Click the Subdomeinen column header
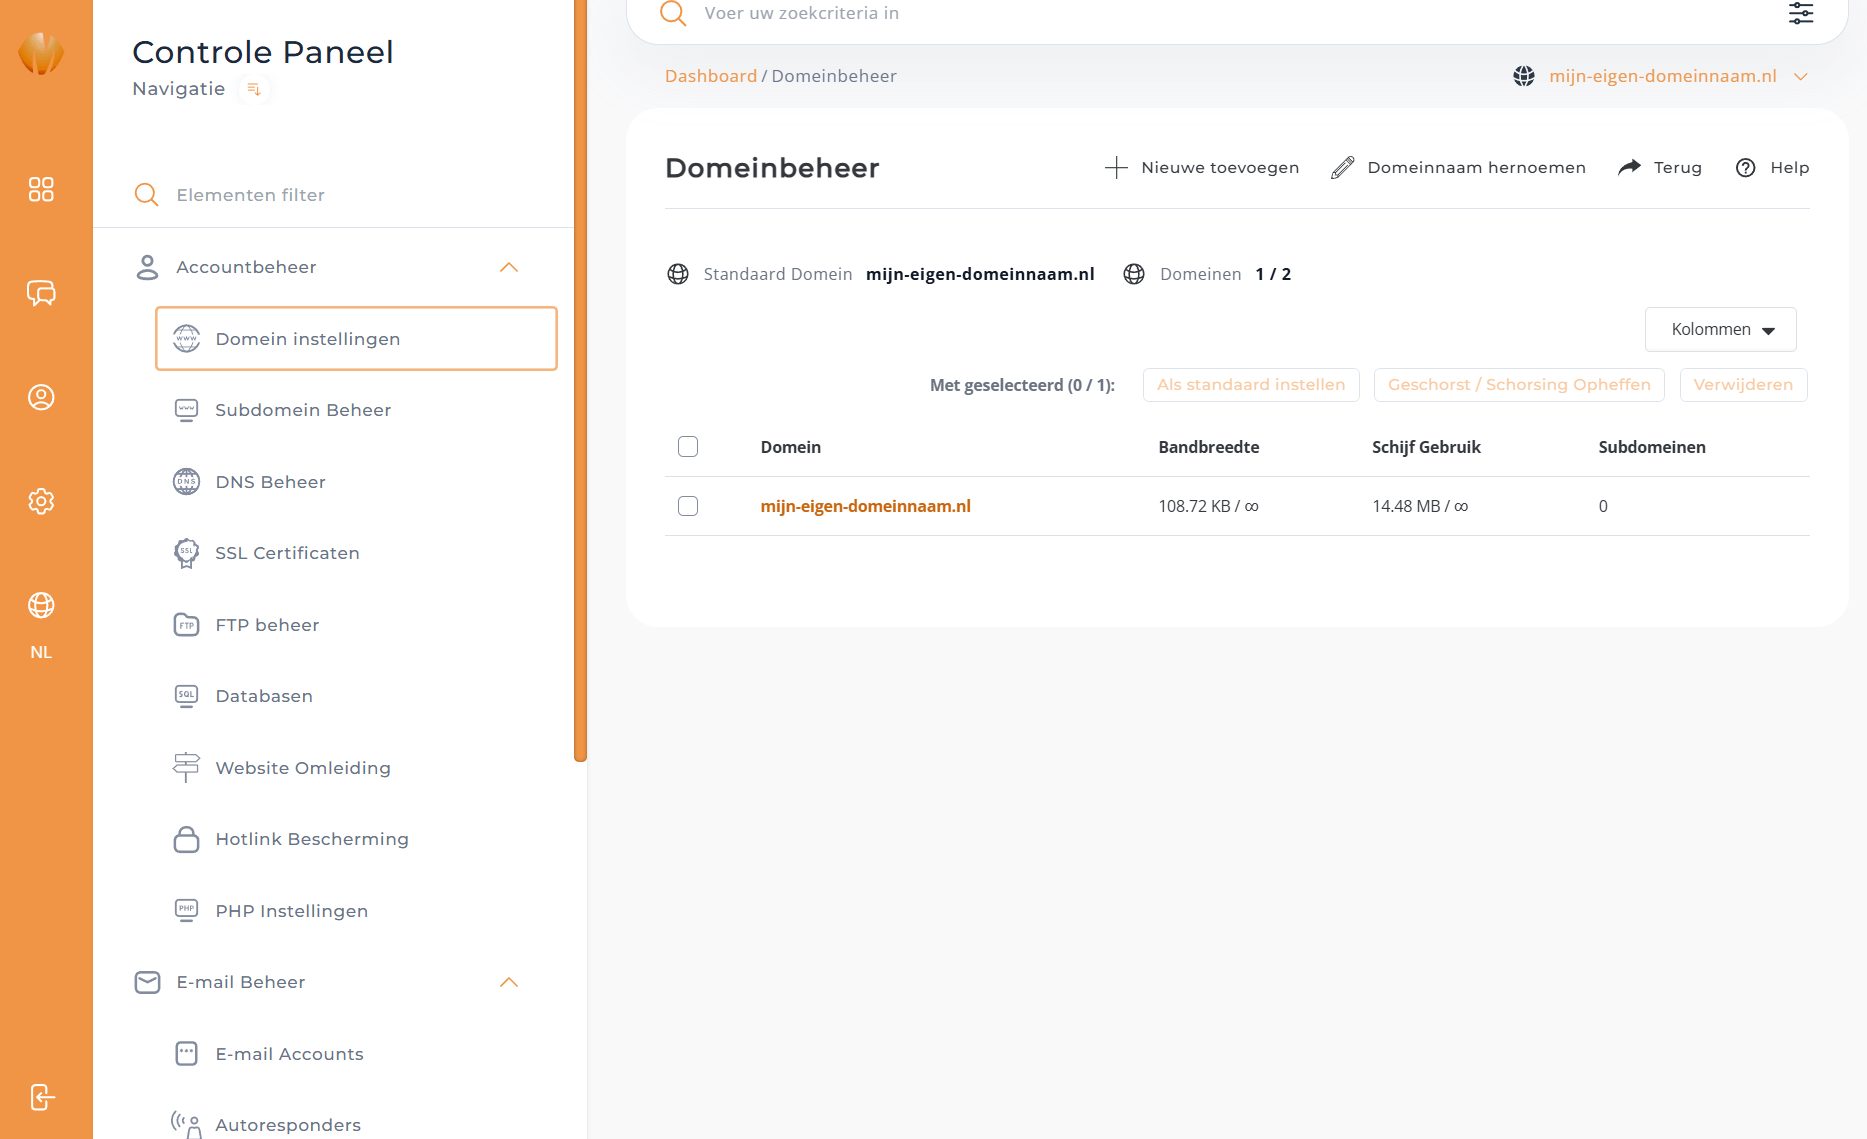The width and height of the screenshot is (1867, 1139). pos(1652,447)
